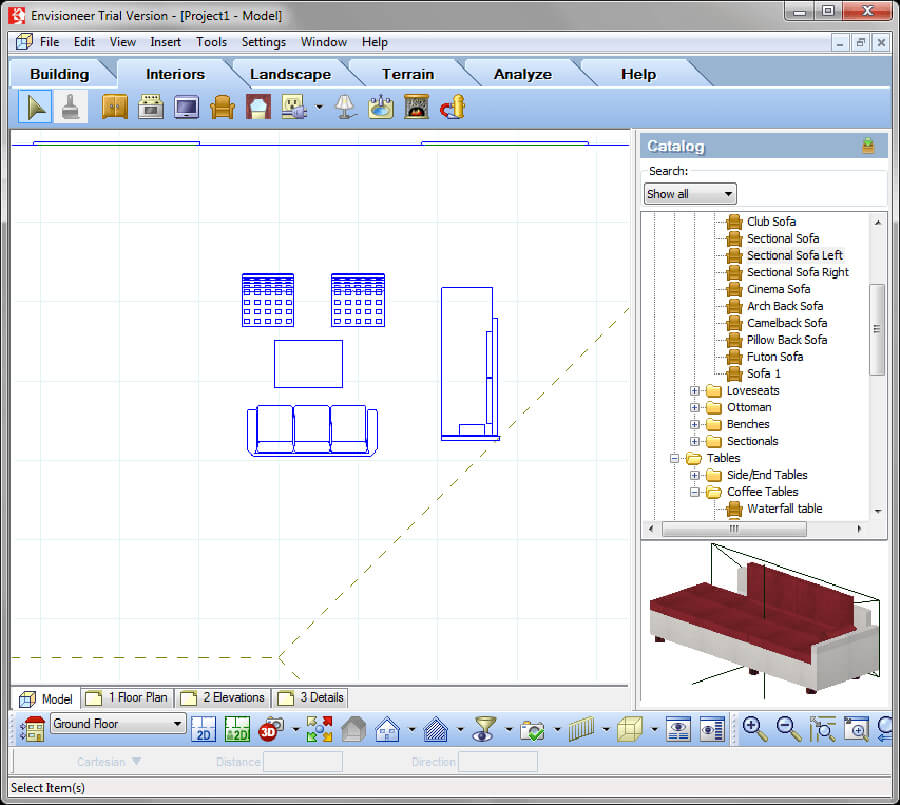The height and width of the screenshot is (805, 900).
Task: Open the Insert menu
Action: [x=165, y=42]
